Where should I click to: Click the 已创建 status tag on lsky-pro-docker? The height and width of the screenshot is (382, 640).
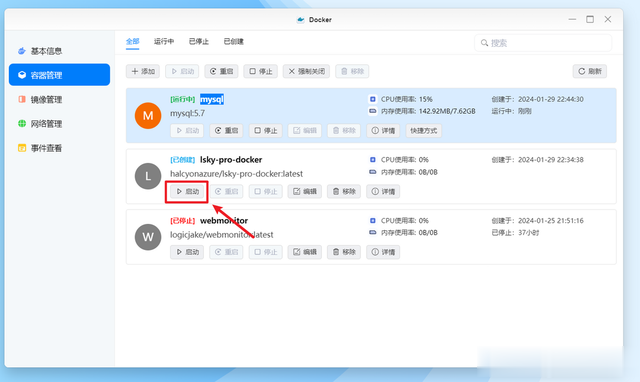point(182,160)
